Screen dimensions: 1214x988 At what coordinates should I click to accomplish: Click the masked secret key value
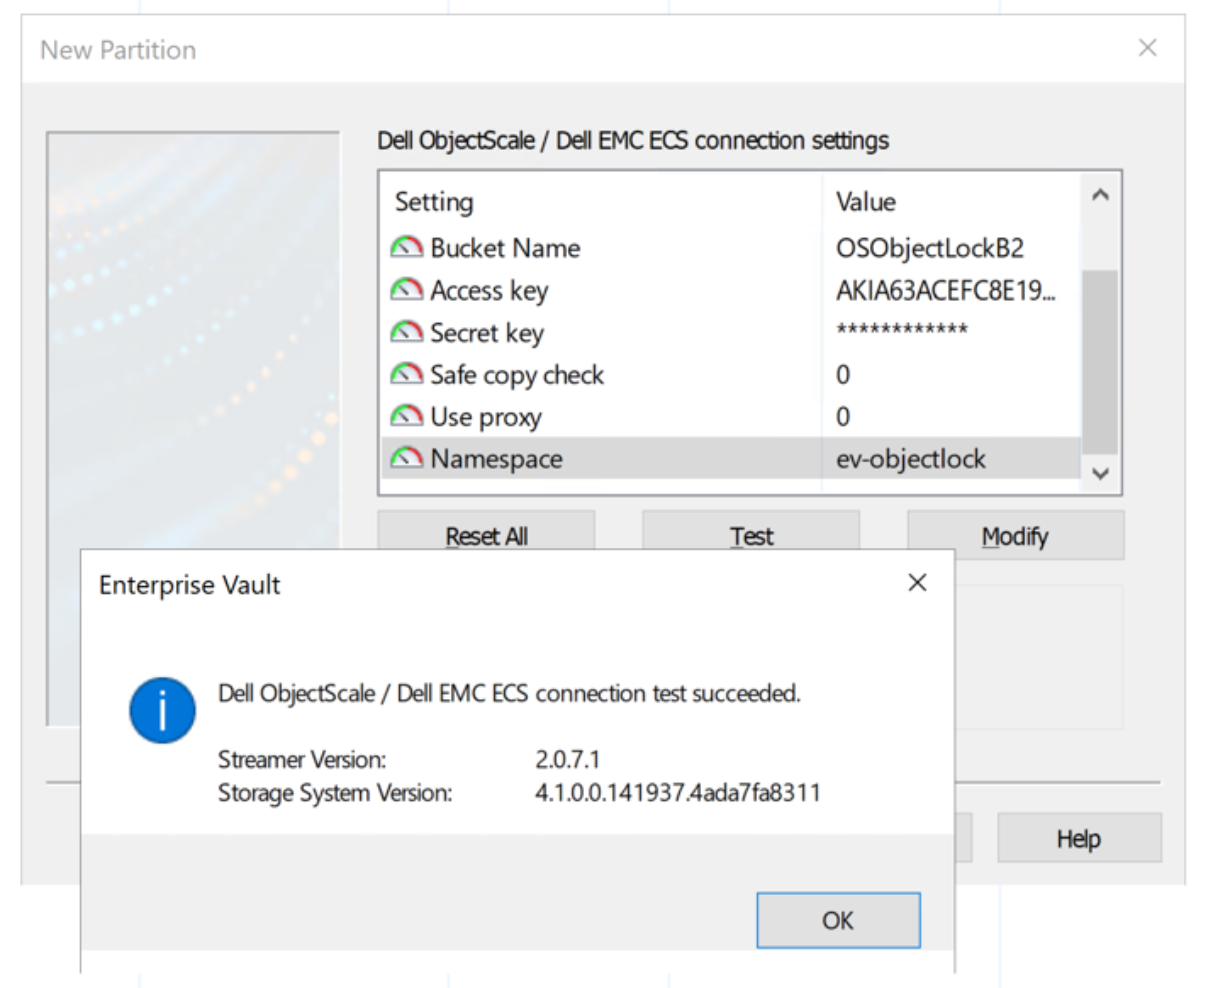pyautogui.click(x=902, y=330)
